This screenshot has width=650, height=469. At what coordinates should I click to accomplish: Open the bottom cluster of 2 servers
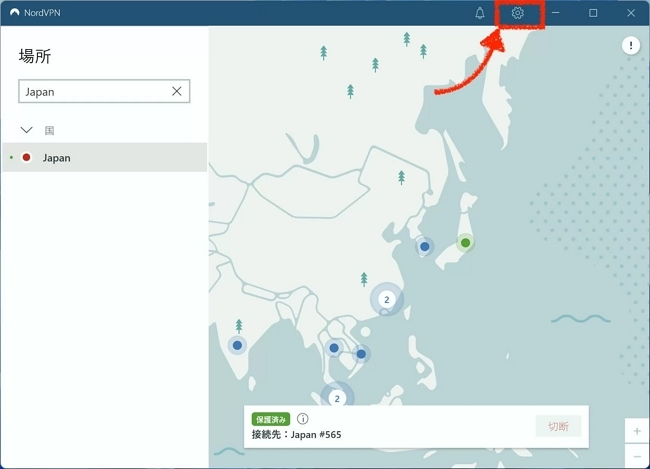[337, 398]
